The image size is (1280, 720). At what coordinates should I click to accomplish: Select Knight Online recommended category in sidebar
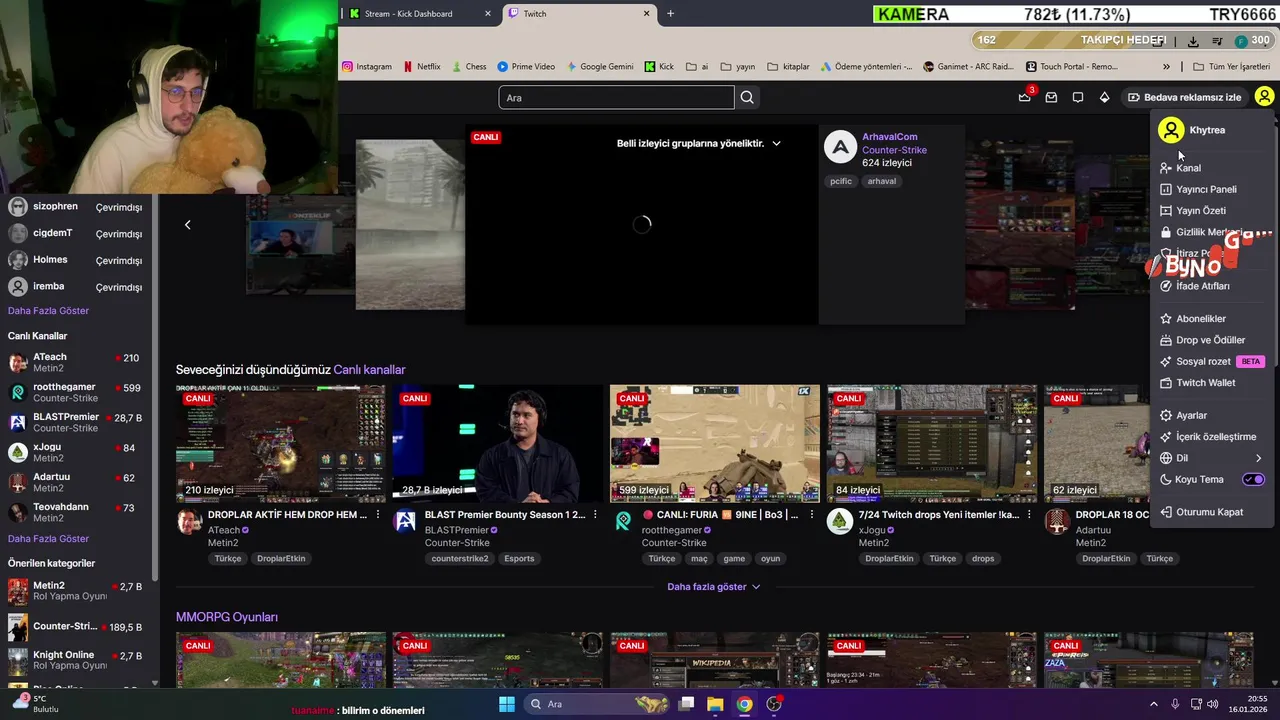point(75,660)
